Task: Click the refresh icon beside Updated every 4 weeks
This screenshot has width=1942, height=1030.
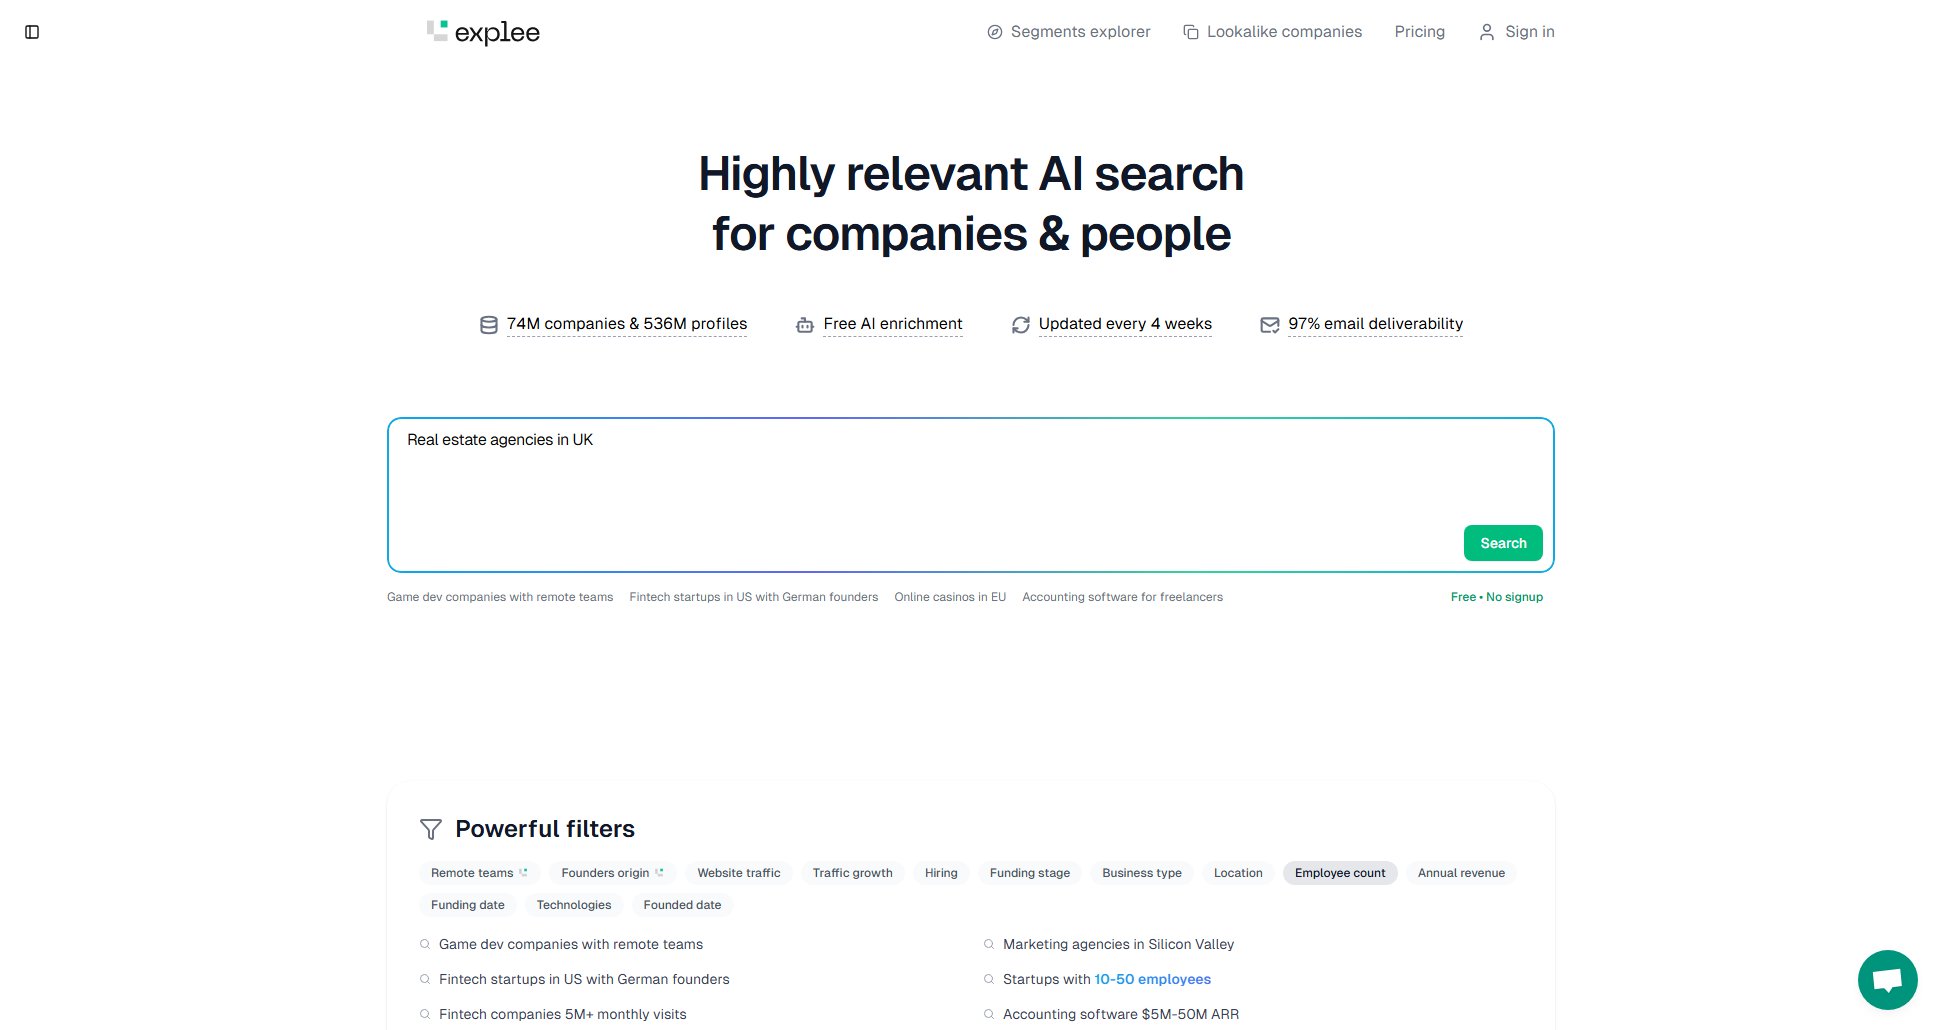Action: (1020, 325)
